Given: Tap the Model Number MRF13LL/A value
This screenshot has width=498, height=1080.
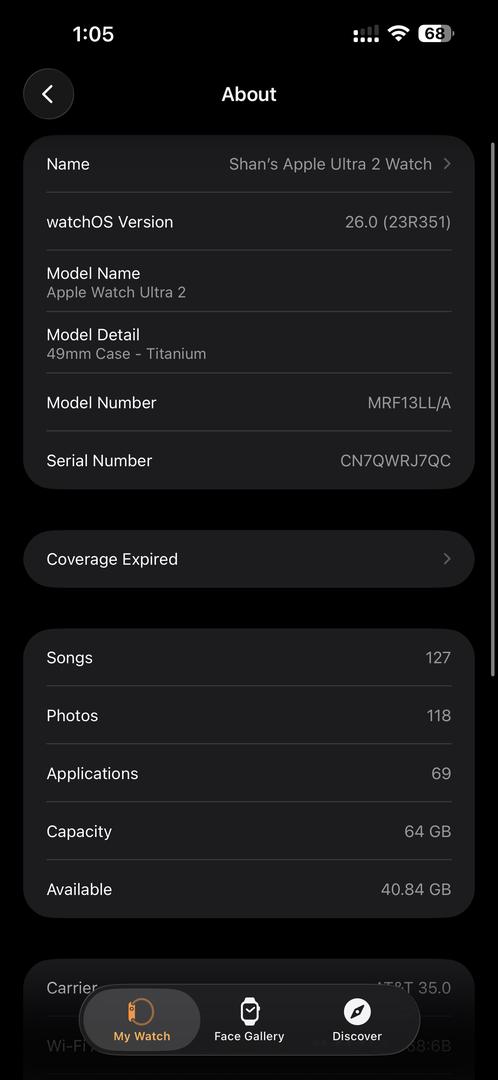Looking at the screenshot, I should 409,403.
